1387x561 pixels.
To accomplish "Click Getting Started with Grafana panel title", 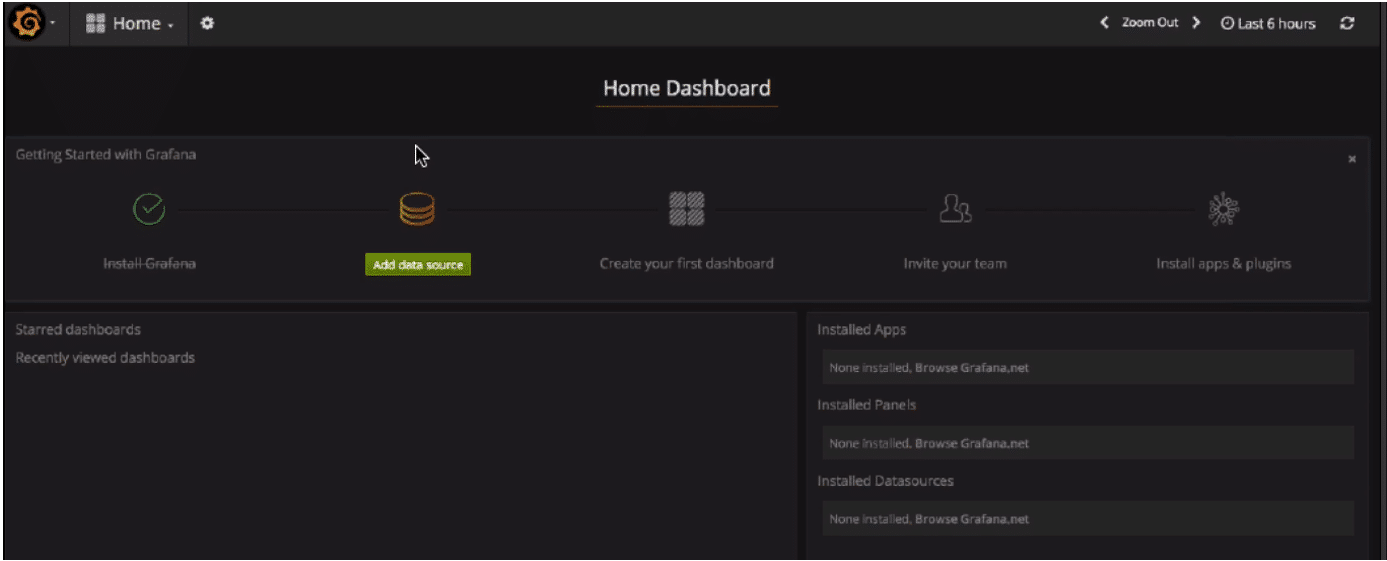I will (106, 155).
